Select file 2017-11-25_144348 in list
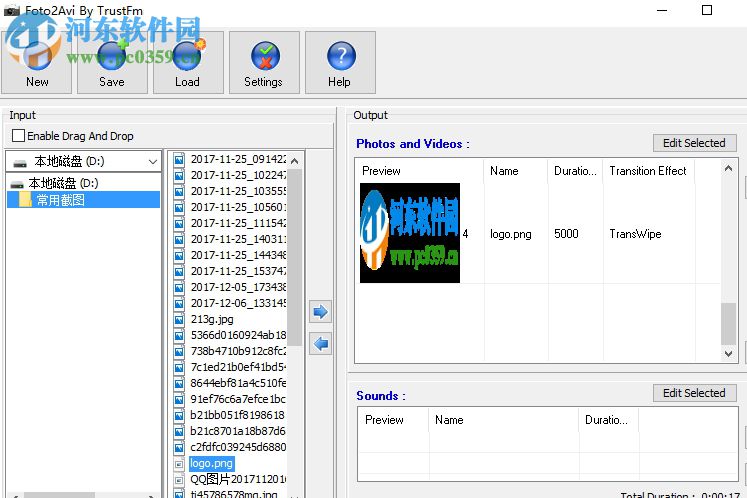Image resolution: width=747 pixels, height=498 pixels. (238, 255)
